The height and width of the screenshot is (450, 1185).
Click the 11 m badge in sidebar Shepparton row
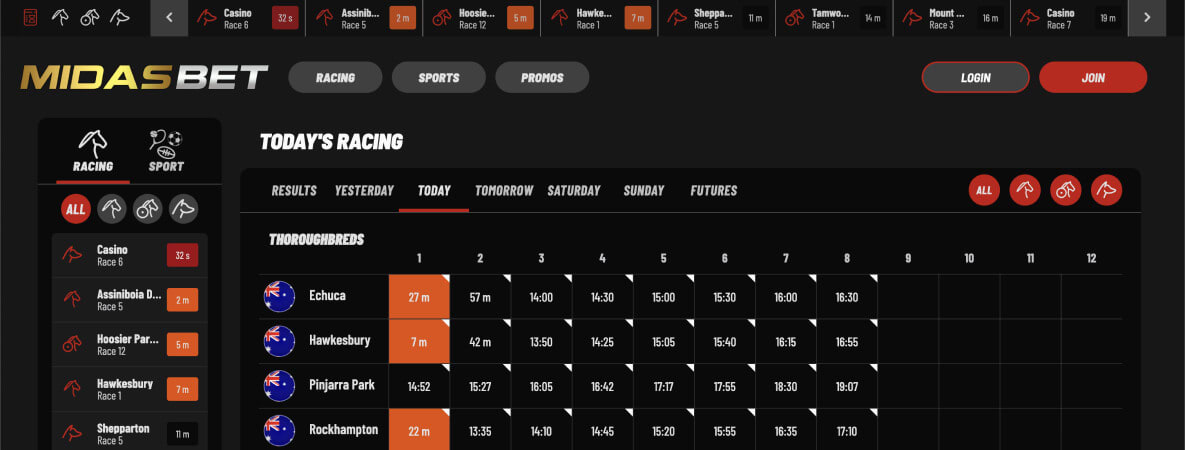click(x=182, y=433)
